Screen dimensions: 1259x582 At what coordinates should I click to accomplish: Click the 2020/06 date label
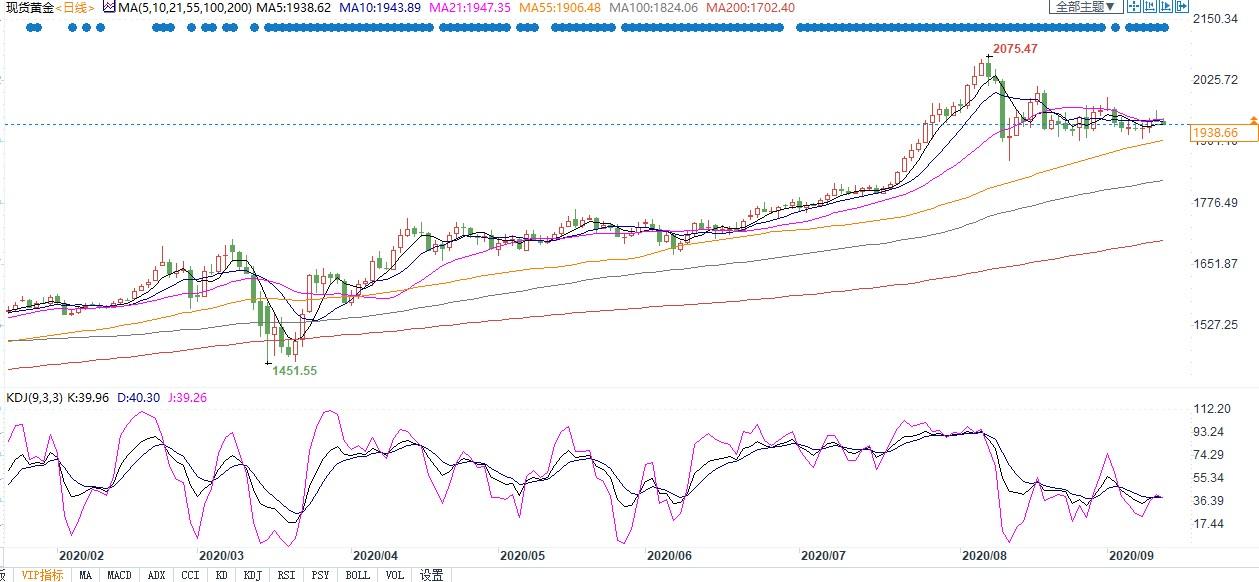point(670,555)
